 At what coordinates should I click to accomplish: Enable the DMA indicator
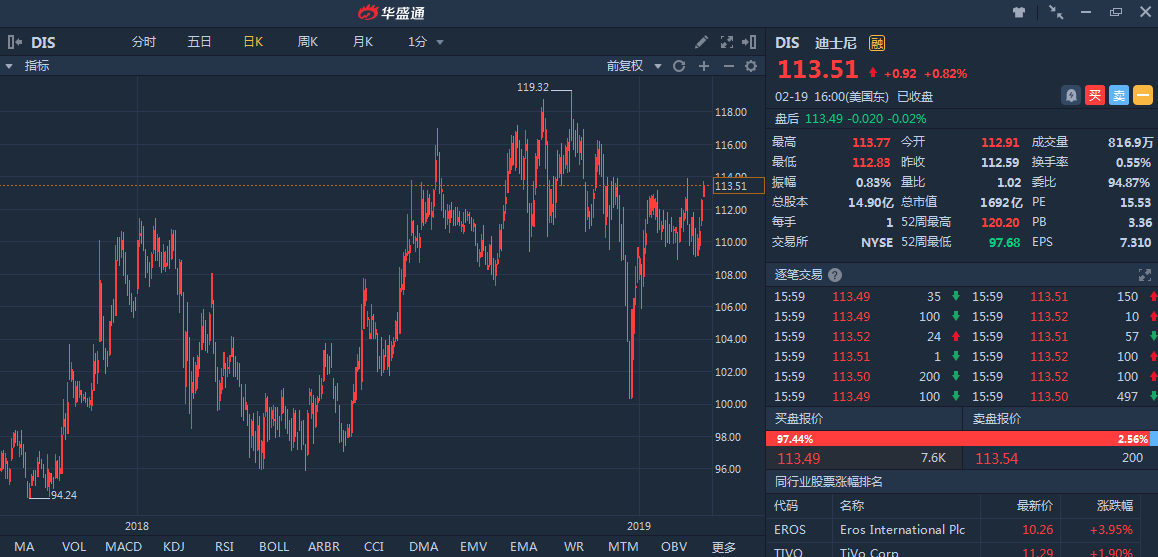point(423,547)
